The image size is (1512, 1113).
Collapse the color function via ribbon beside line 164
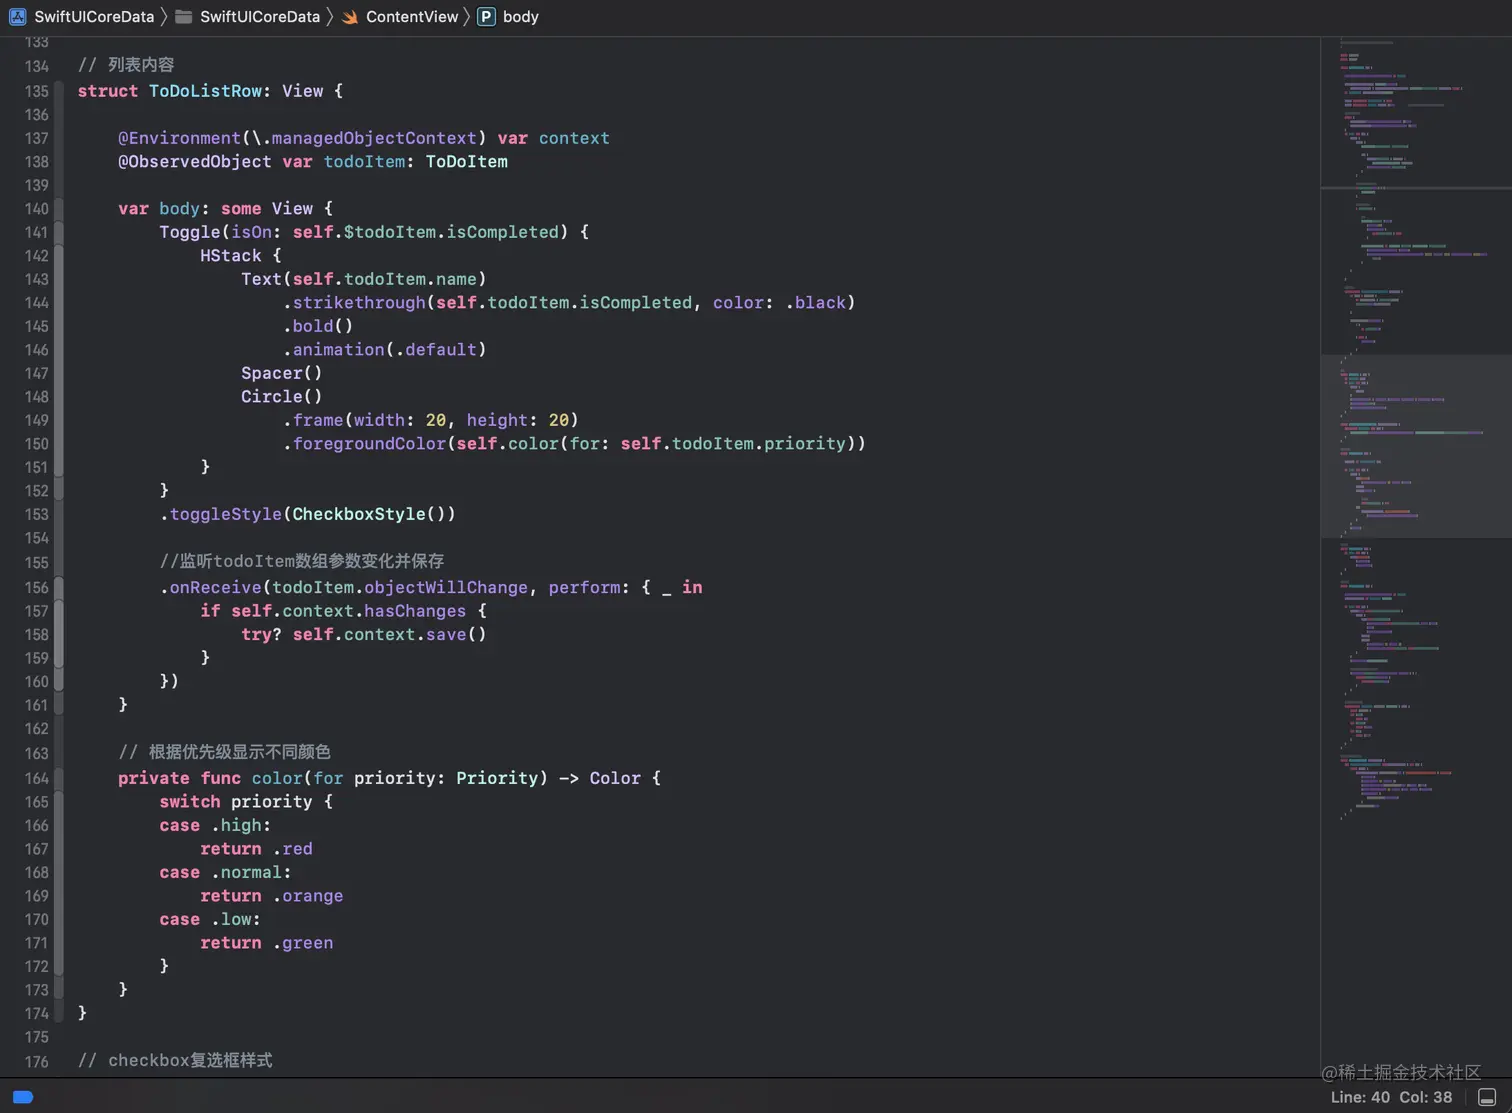(59, 778)
